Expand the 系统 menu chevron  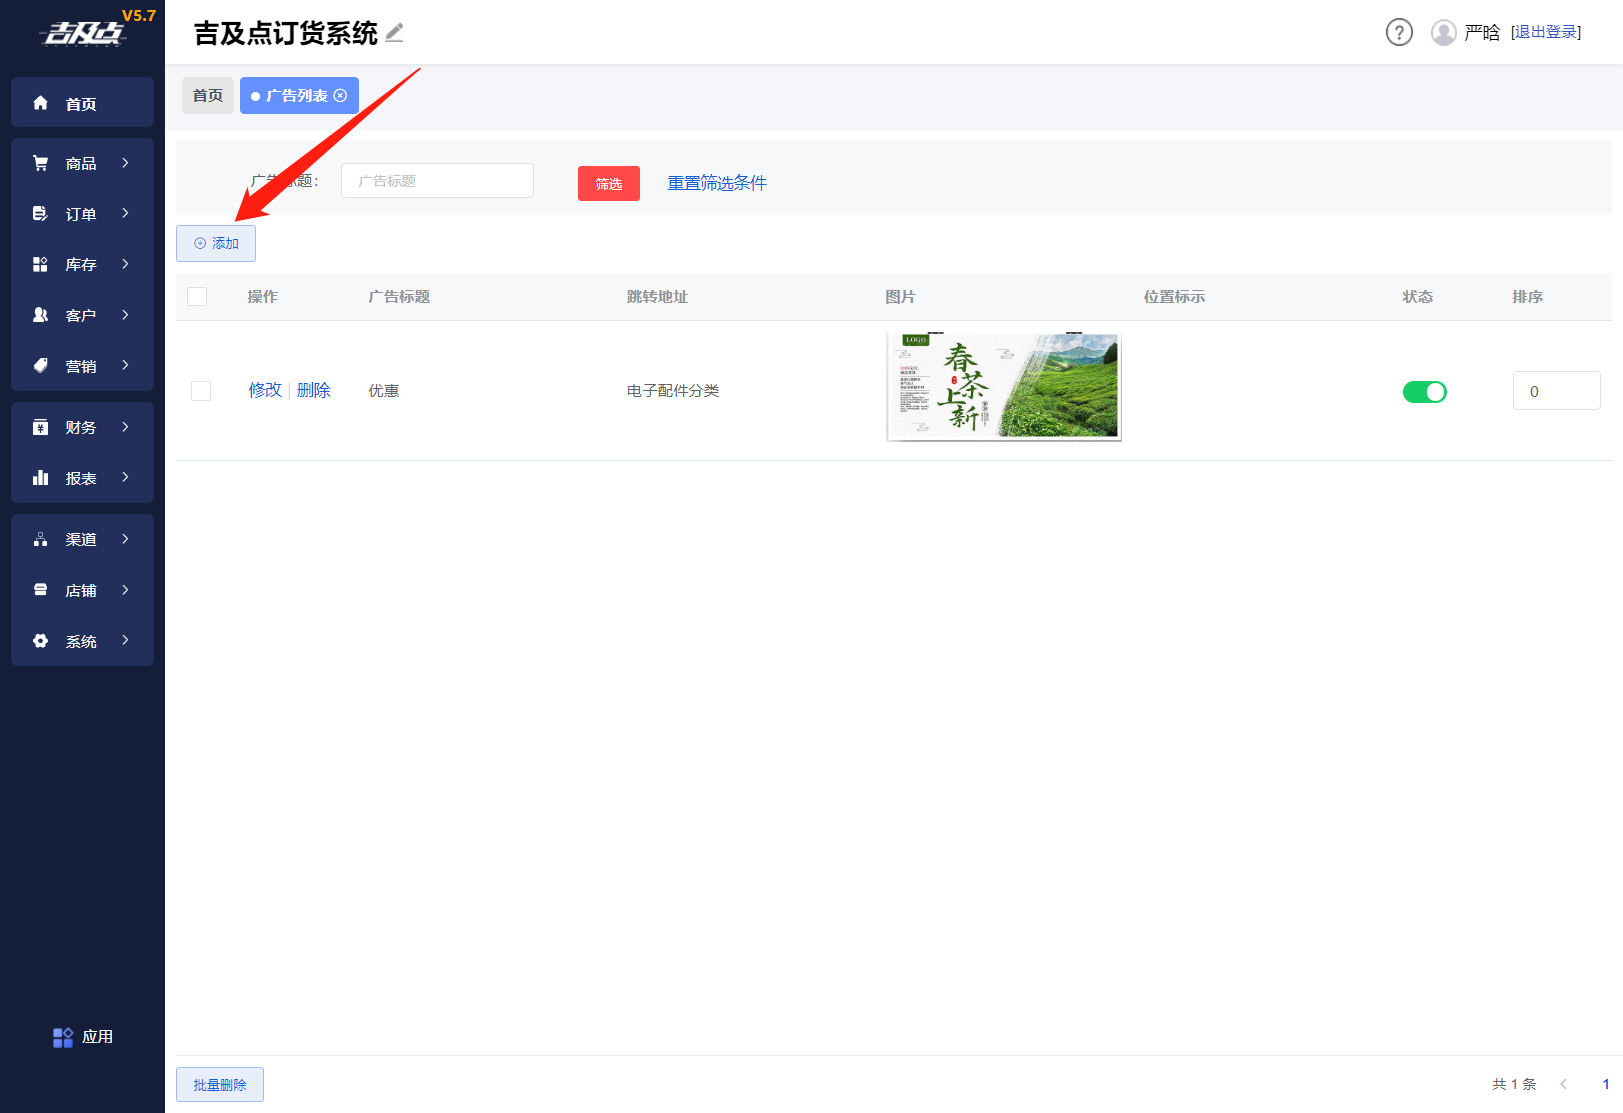(x=125, y=640)
